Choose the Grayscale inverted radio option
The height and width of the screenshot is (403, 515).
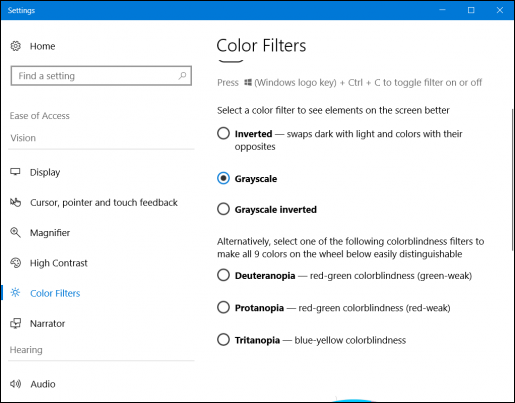pyautogui.click(x=223, y=209)
